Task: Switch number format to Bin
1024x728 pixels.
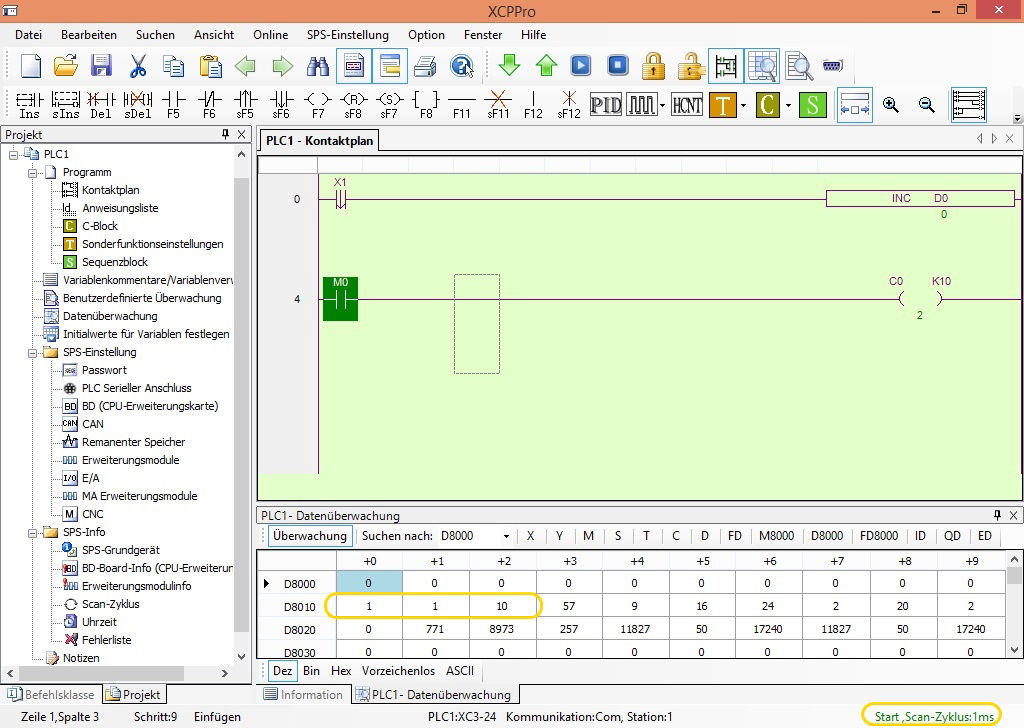Action: tap(311, 670)
